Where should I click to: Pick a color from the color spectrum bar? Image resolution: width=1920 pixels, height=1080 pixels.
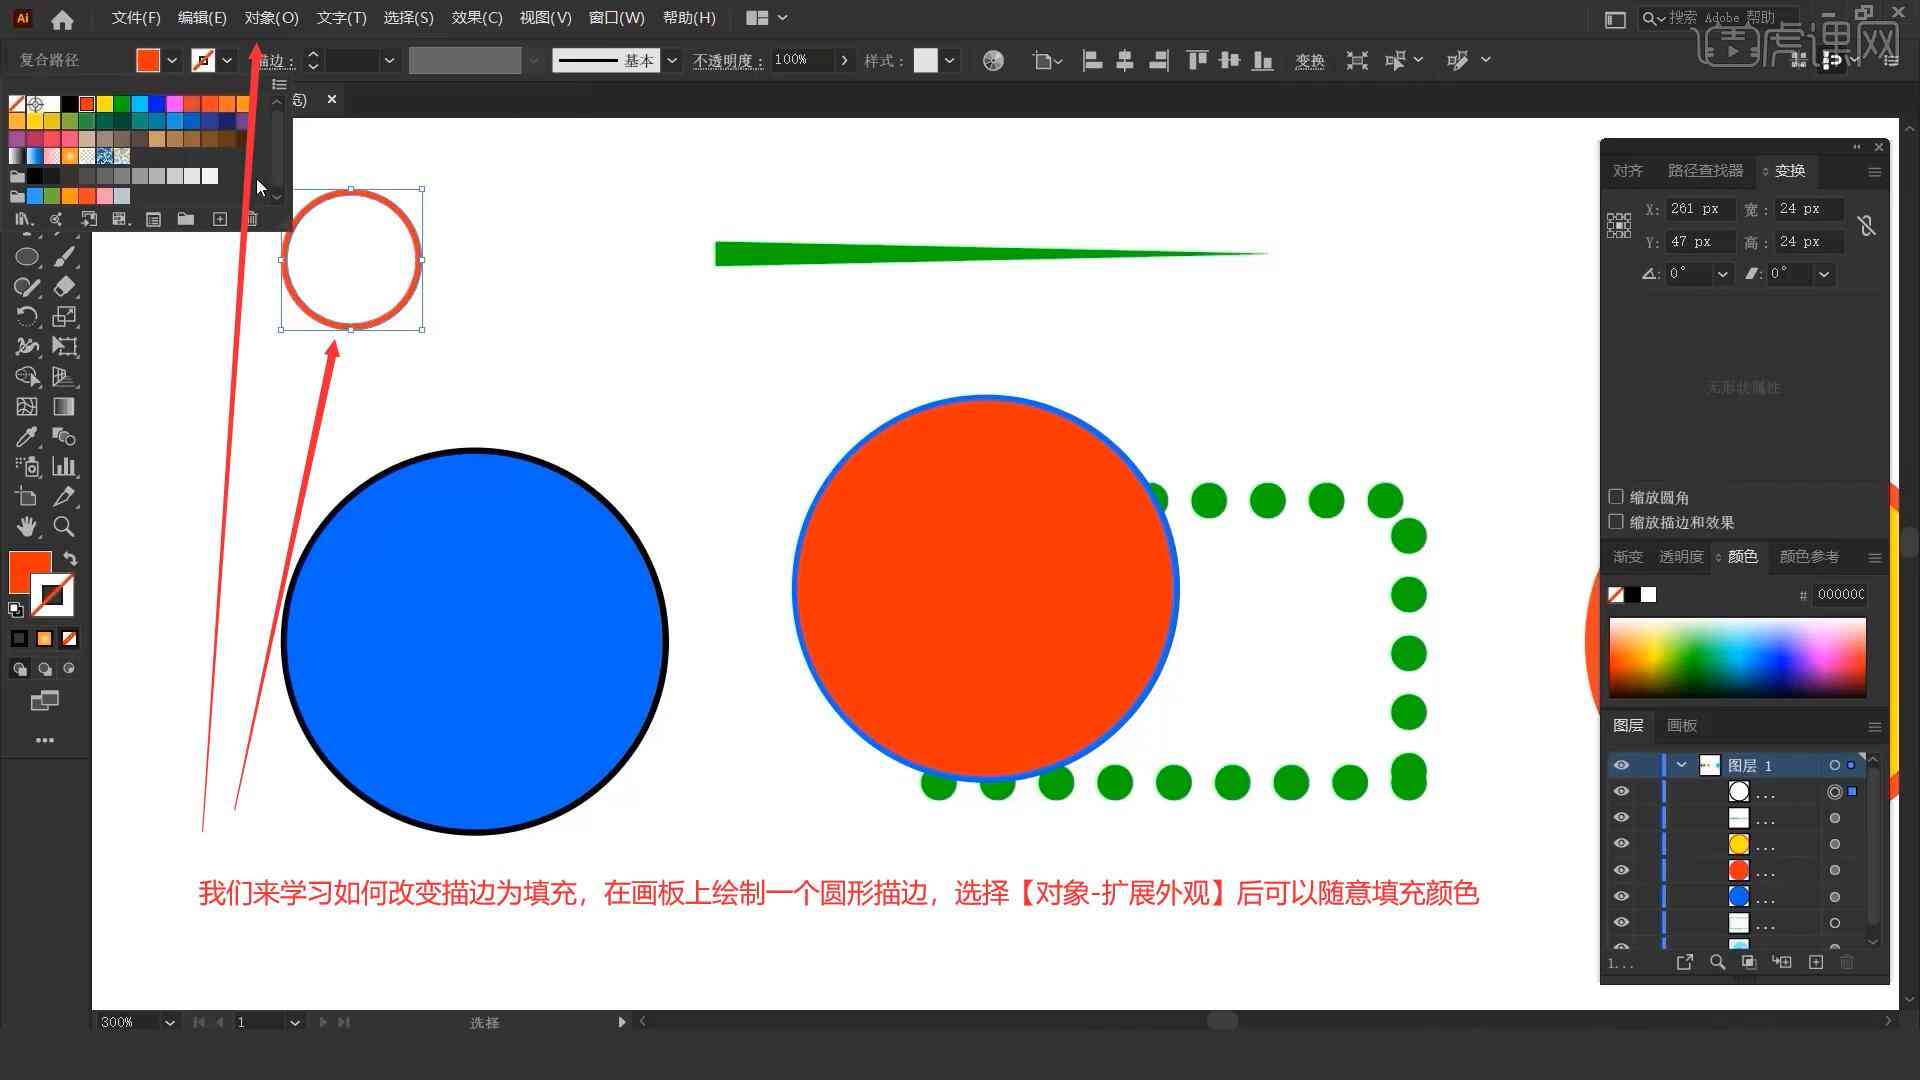click(x=1737, y=657)
